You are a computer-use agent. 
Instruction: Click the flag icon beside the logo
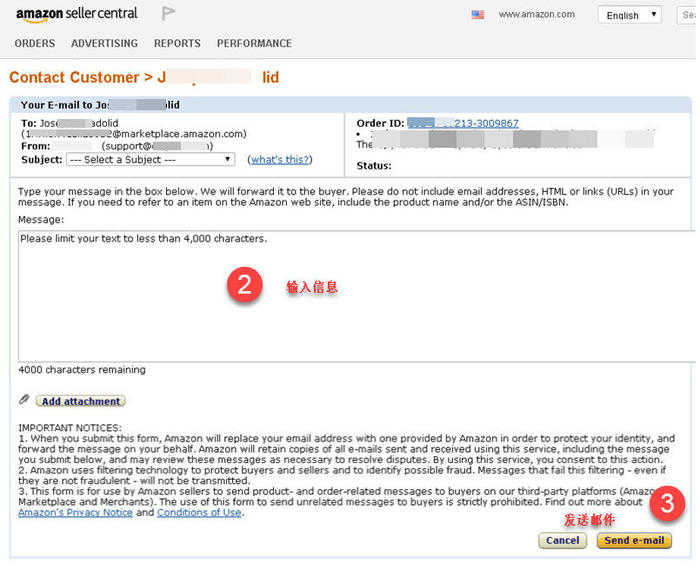(x=168, y=13)
